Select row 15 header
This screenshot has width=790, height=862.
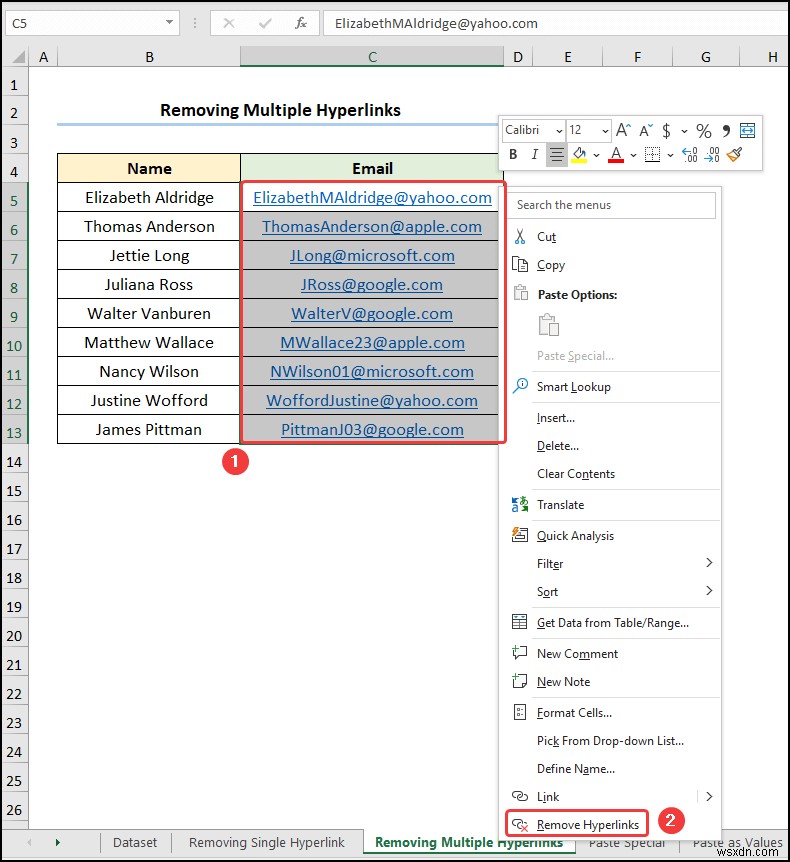(14, 491)
